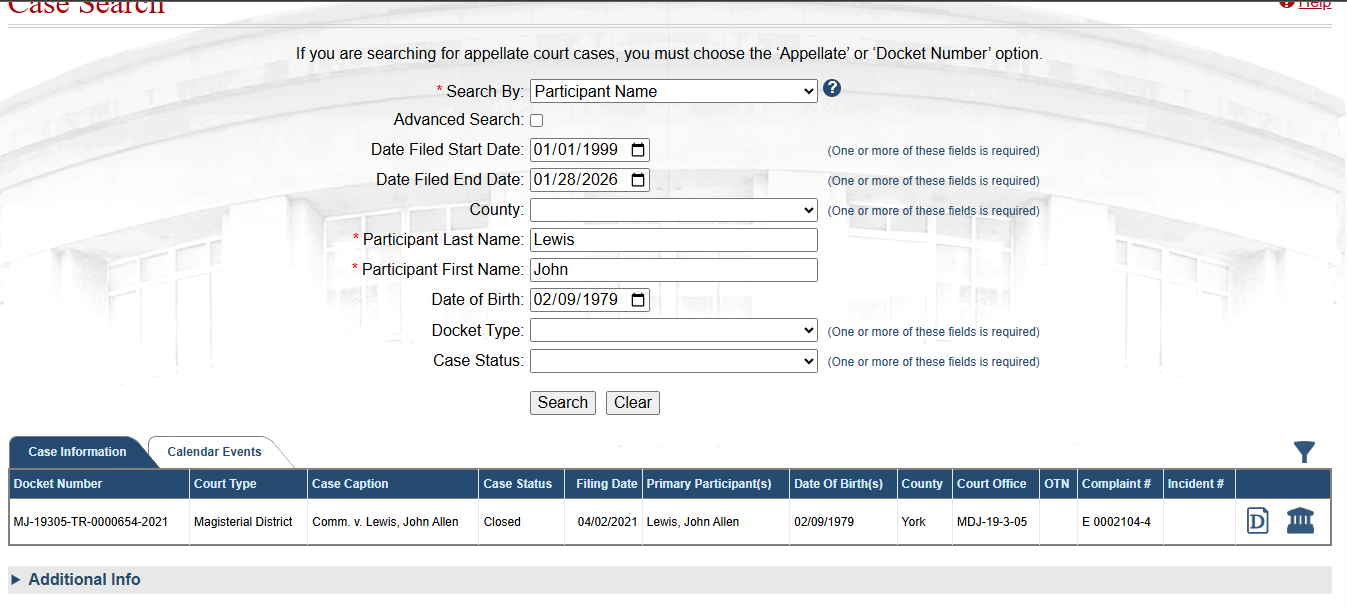The image size is (1347, 608).
Task: Click the court summary building icon
Action: click(x=1300, y=520)
